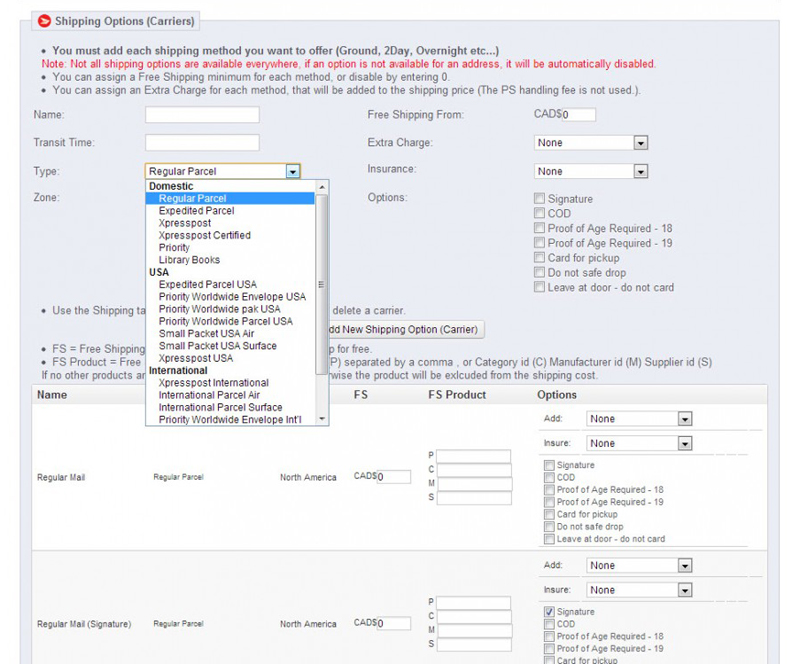Click North America zone in Regular Mail row

[308, 478]
